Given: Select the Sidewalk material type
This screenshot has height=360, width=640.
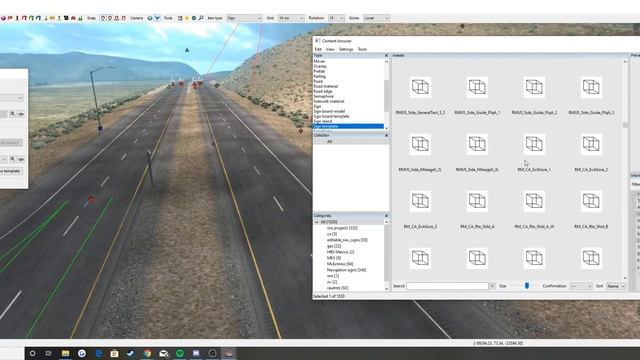Looking at the screenshot, I should pyautogui.click(x=329, y=101).
